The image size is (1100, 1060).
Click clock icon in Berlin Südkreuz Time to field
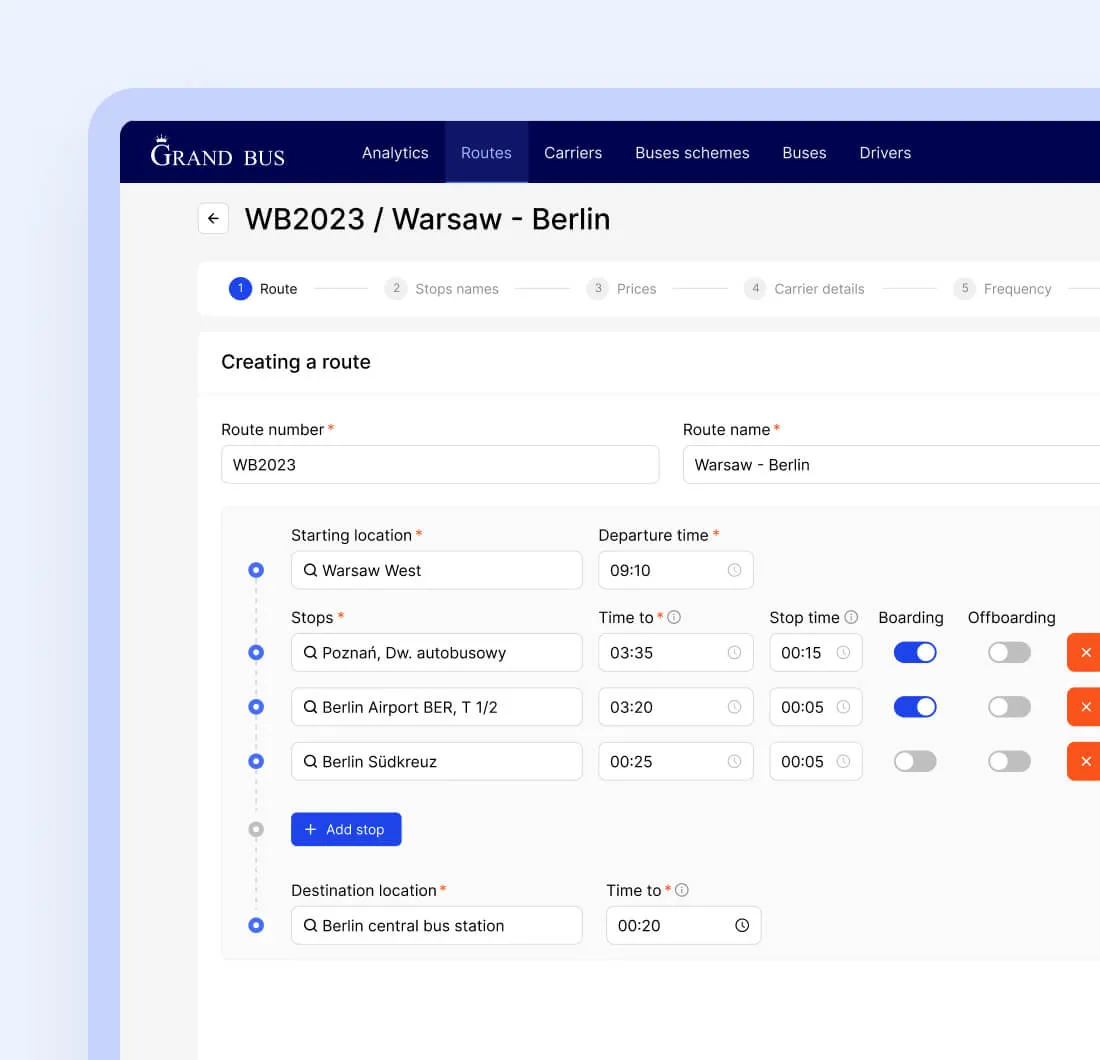(734, 761)
